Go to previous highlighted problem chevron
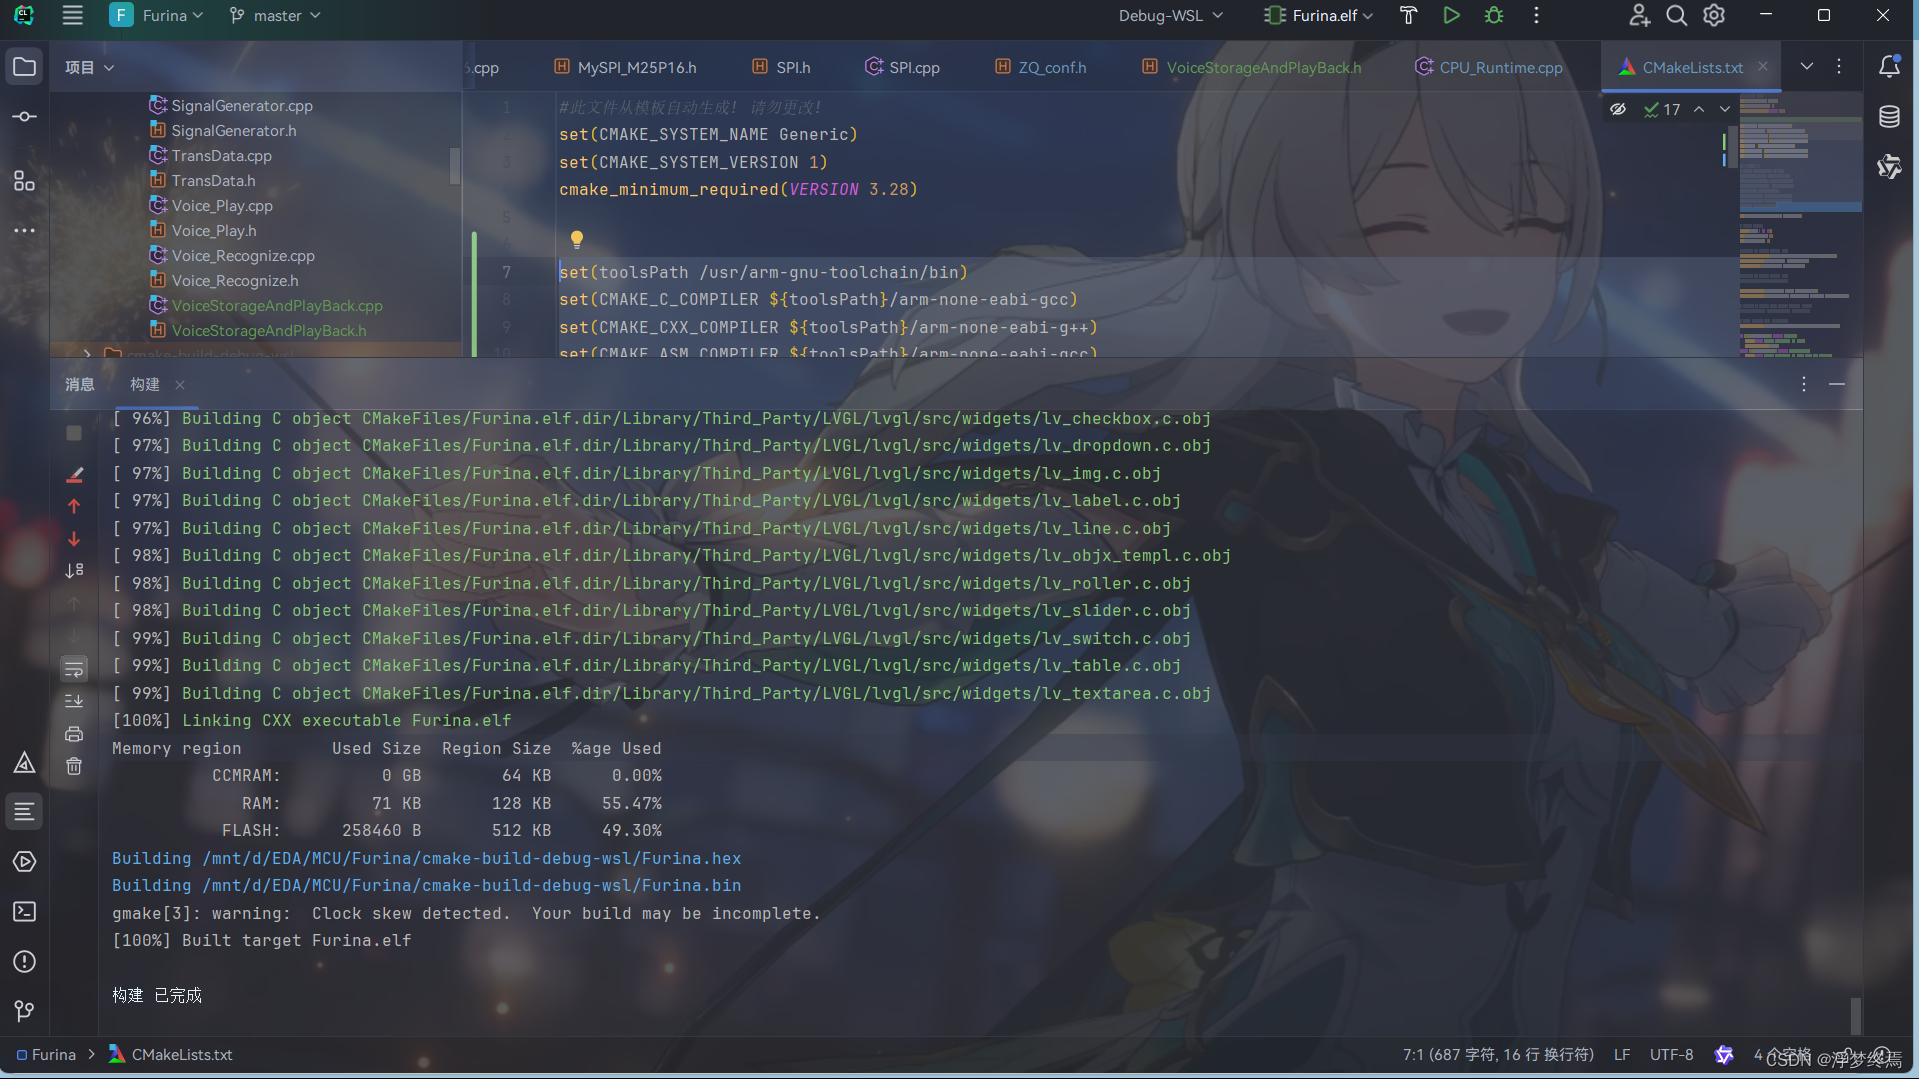 (1699, 109)
